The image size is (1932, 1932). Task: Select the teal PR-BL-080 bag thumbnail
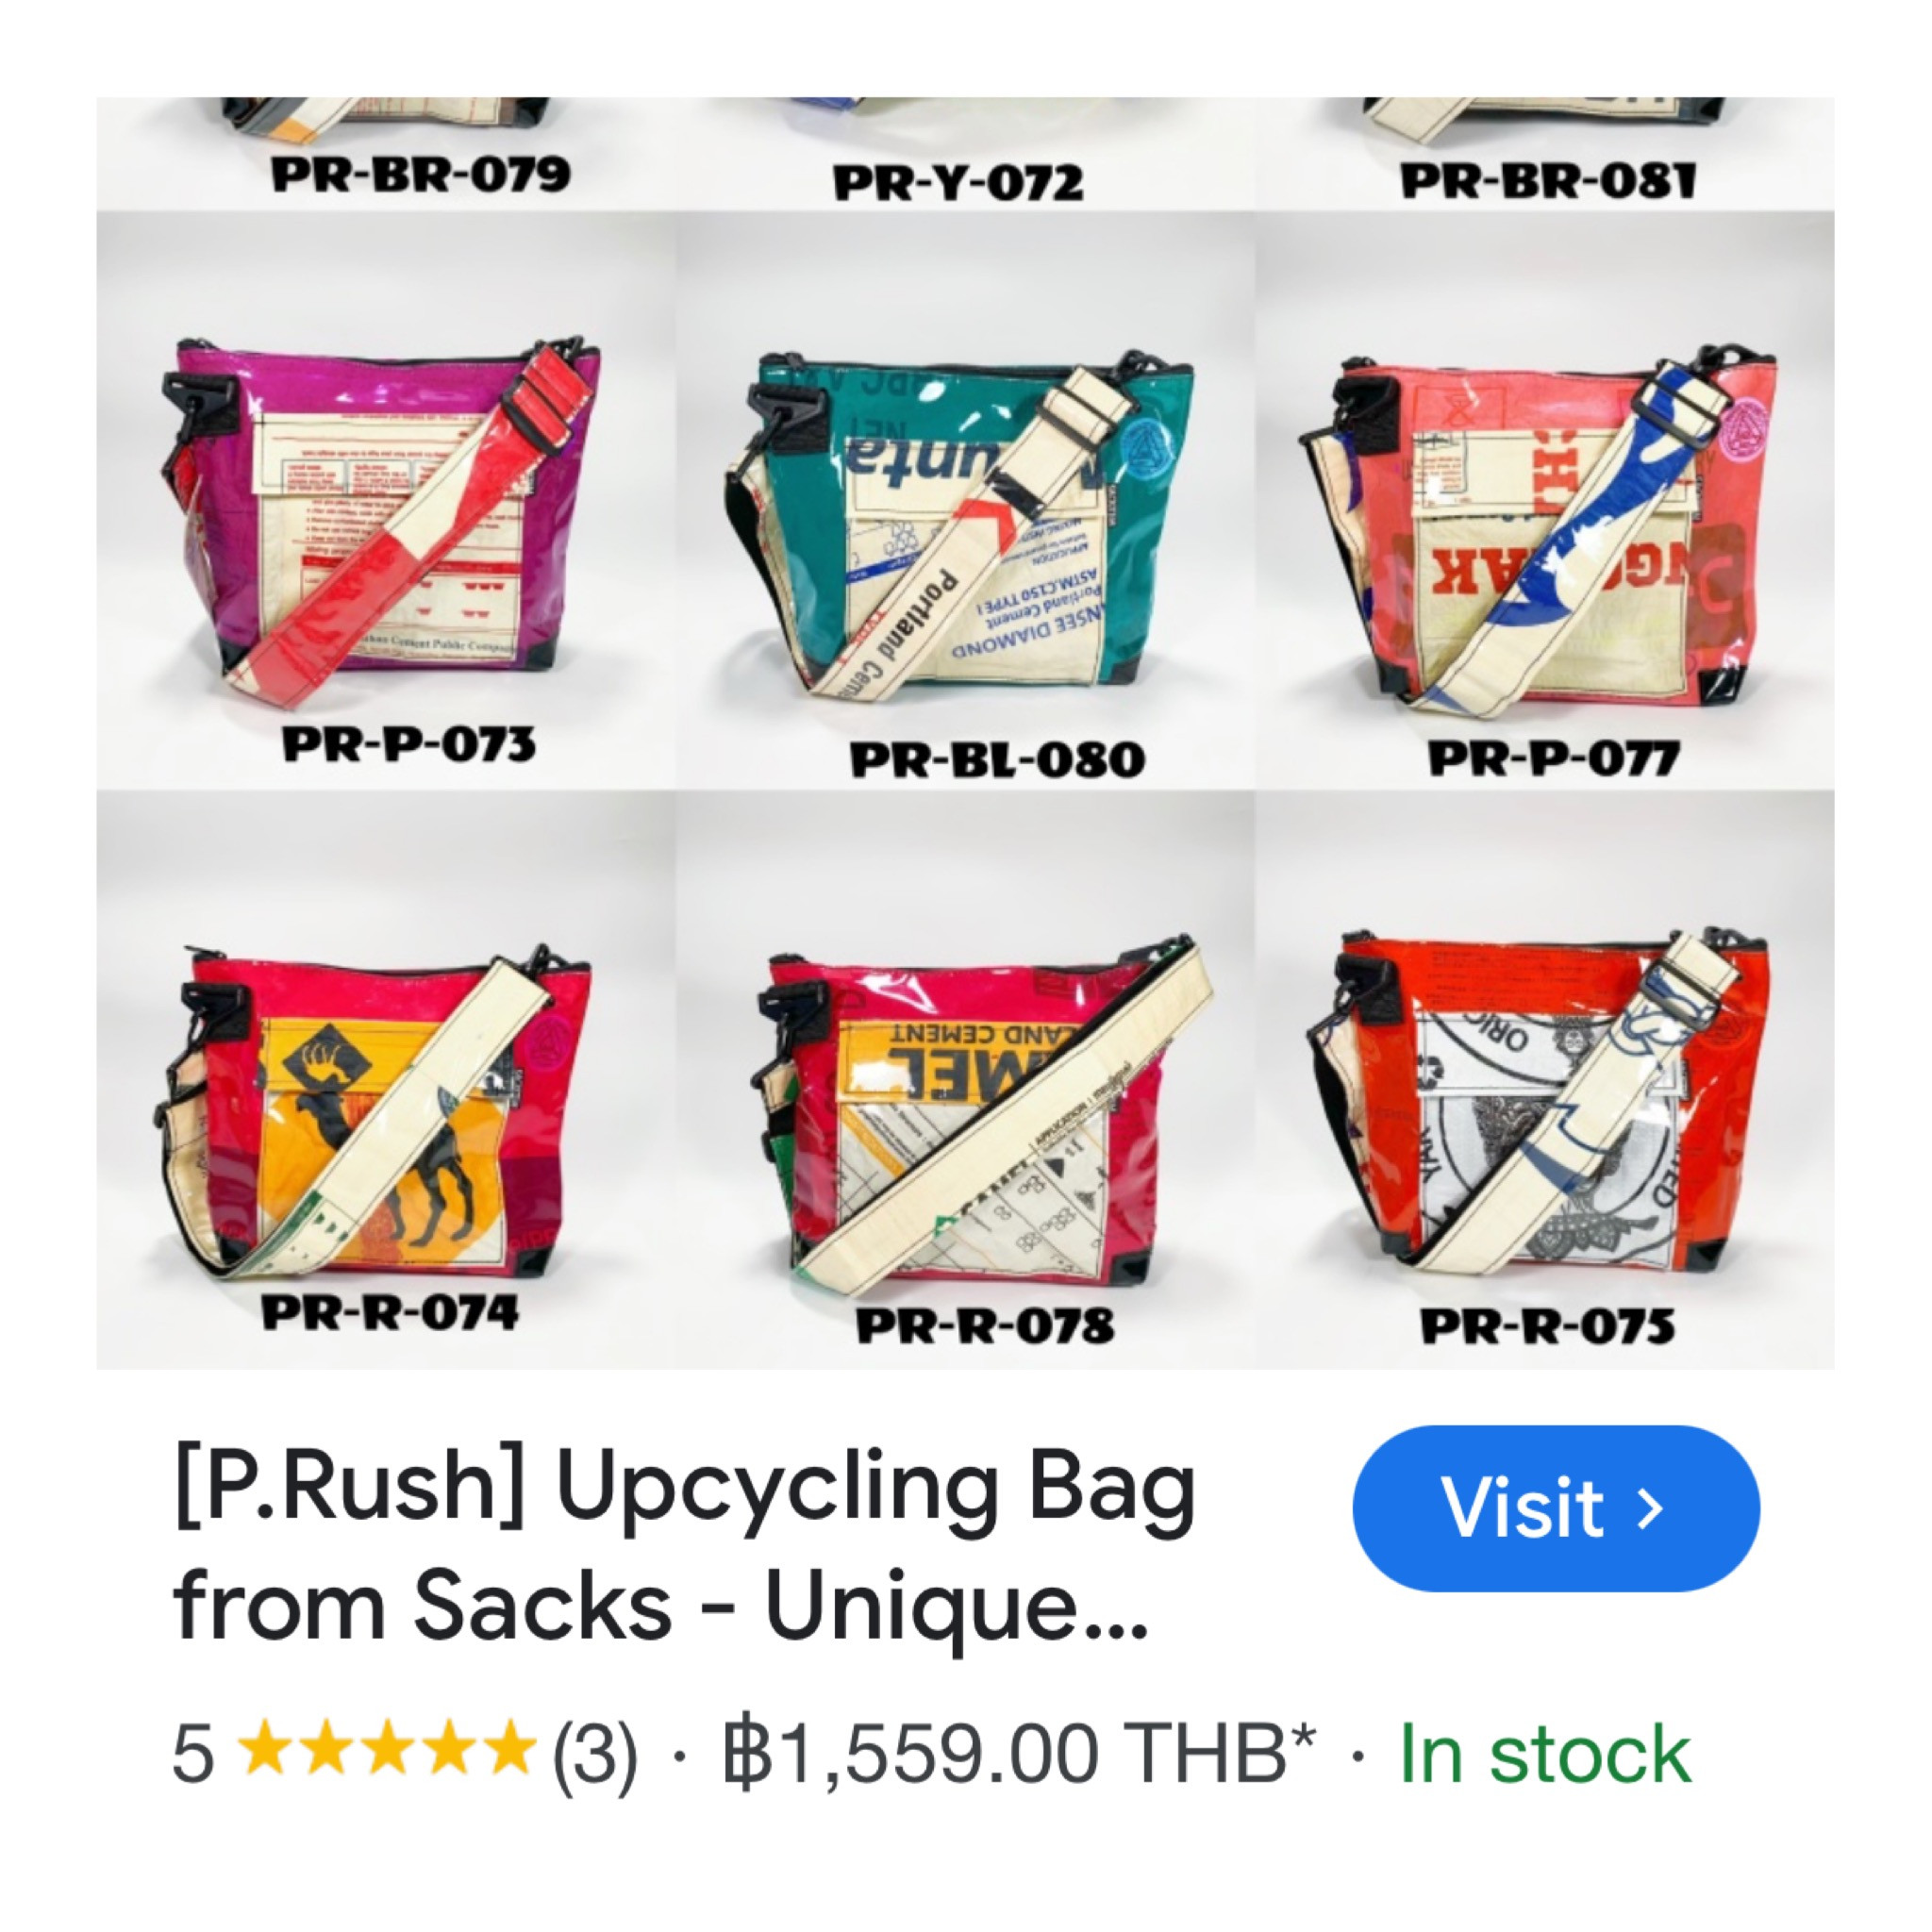966,500
